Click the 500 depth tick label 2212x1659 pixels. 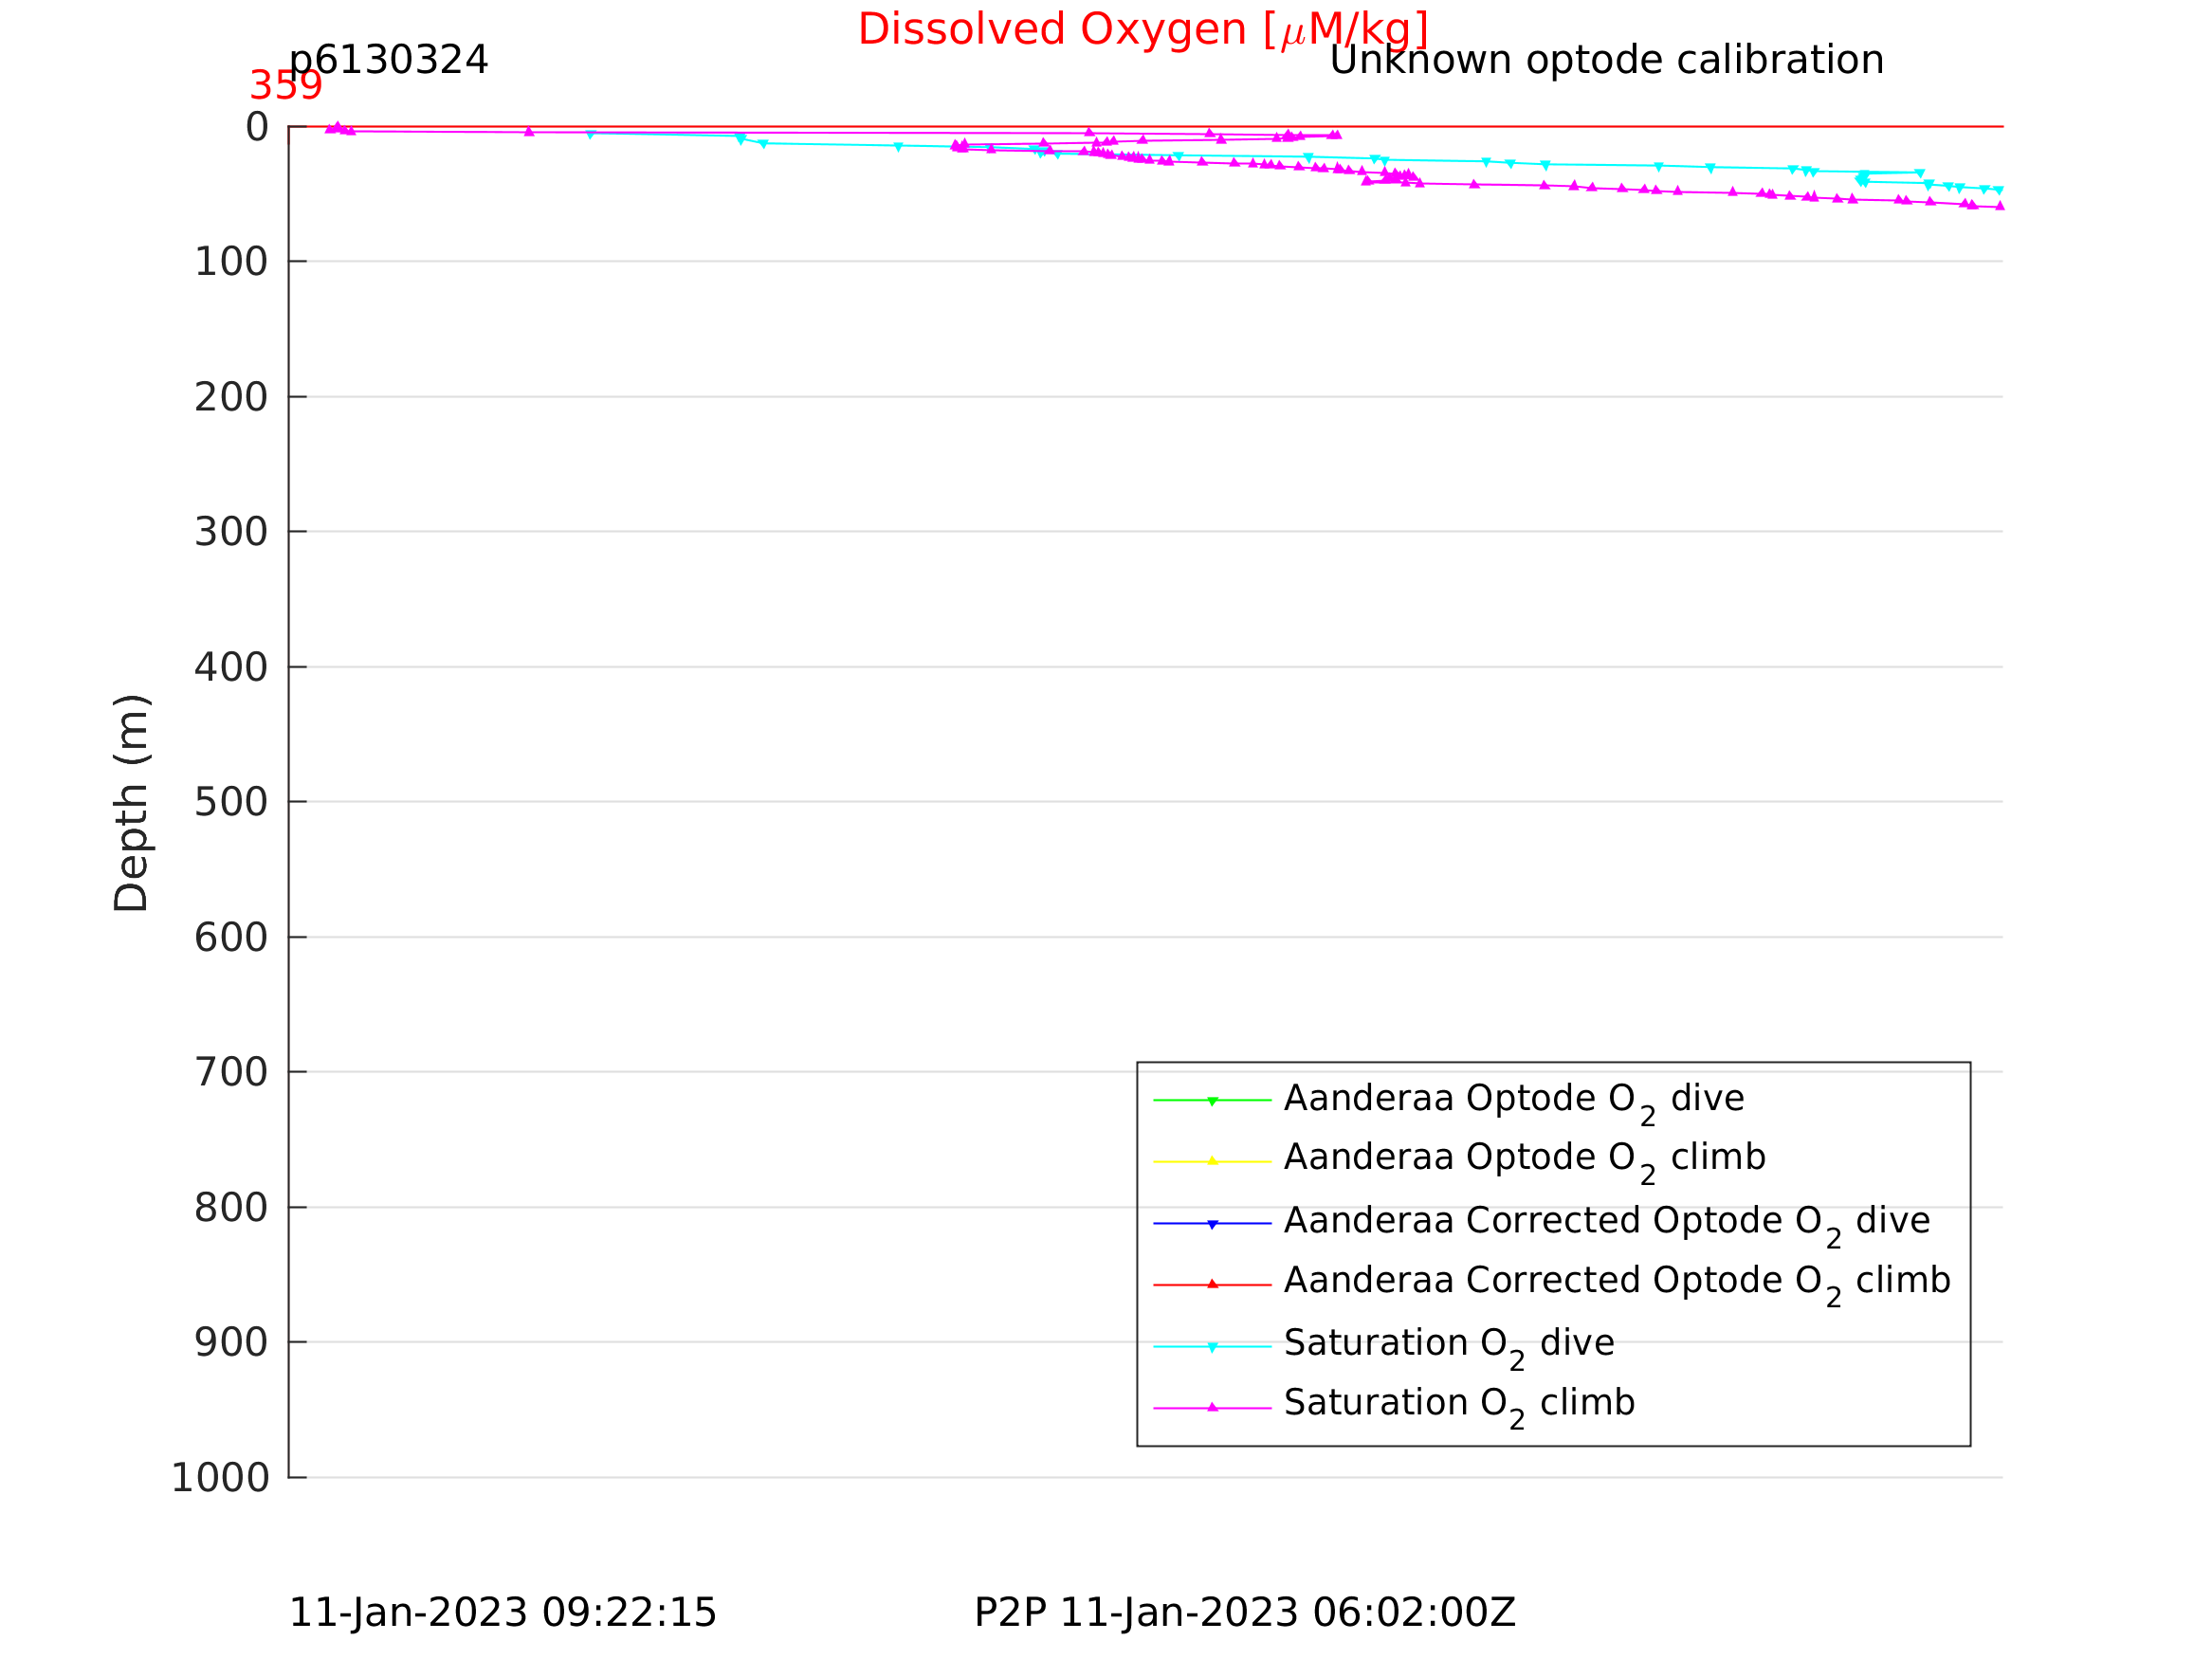click(x=231, y=802)
